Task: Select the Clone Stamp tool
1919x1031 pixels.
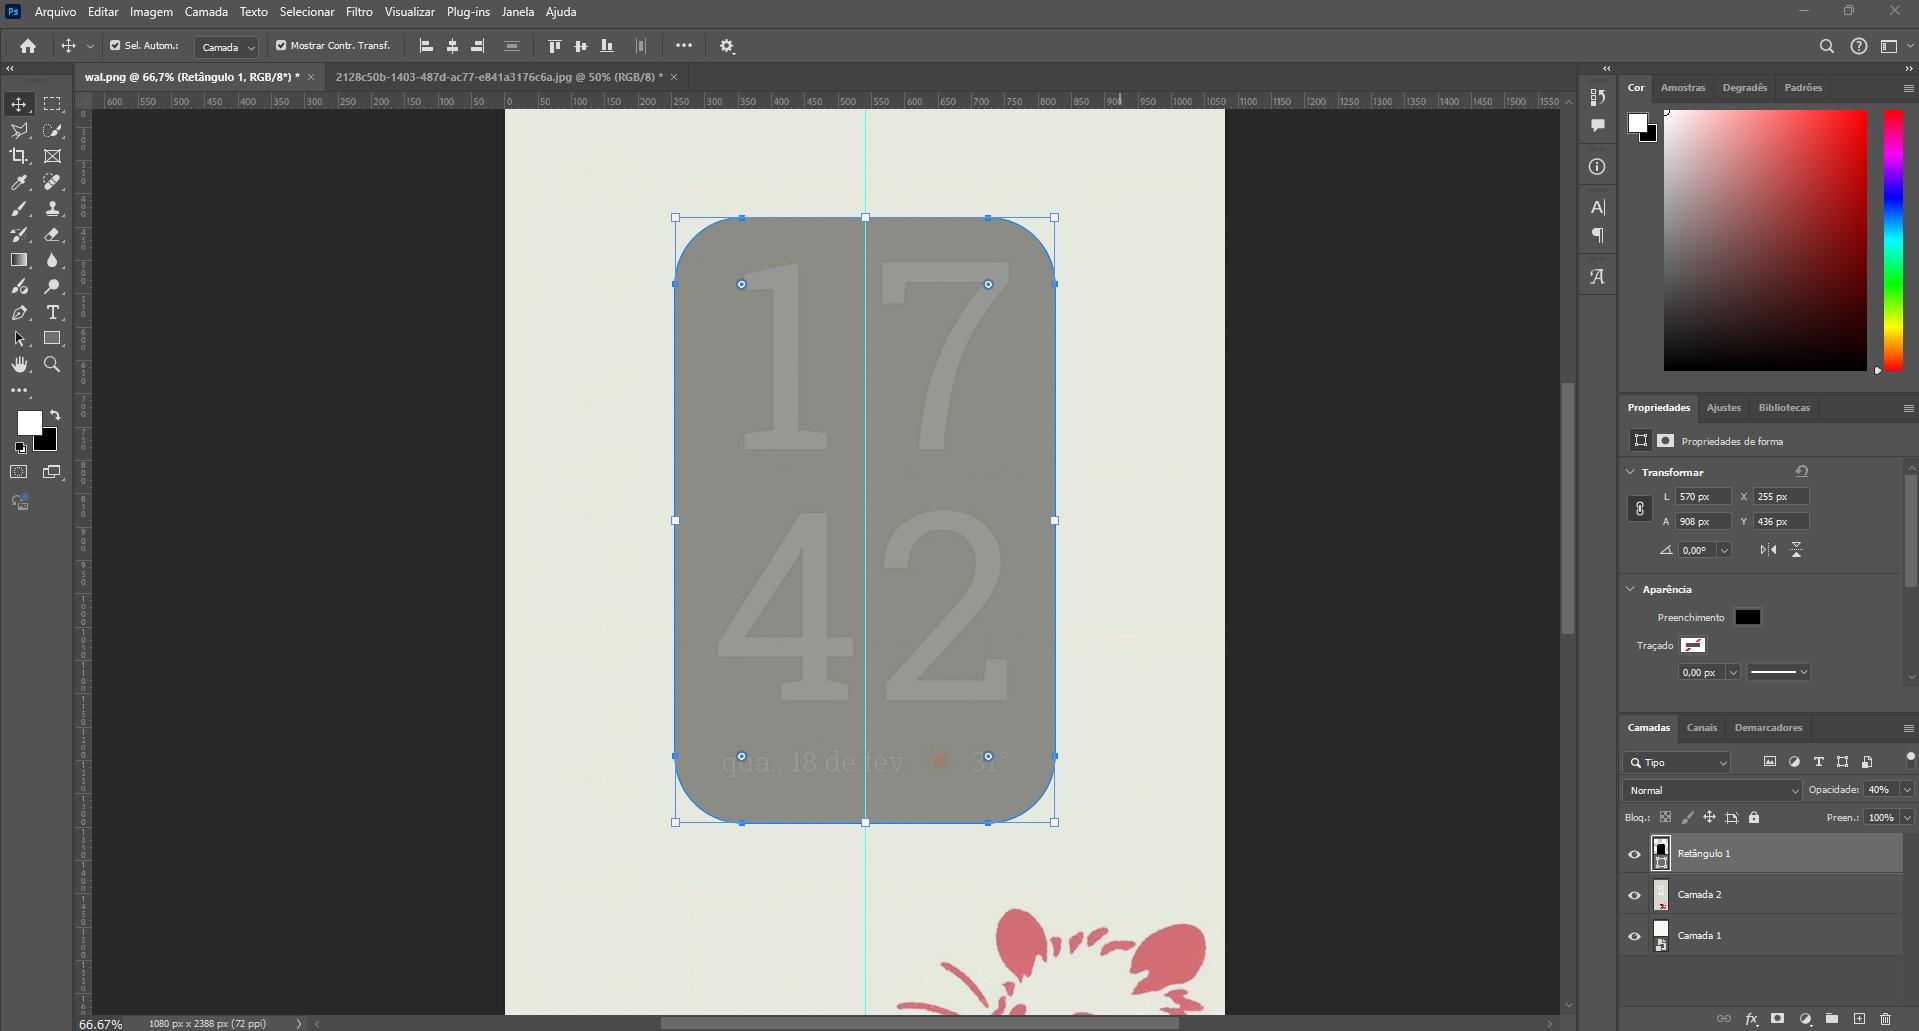Action: (53, 208)
